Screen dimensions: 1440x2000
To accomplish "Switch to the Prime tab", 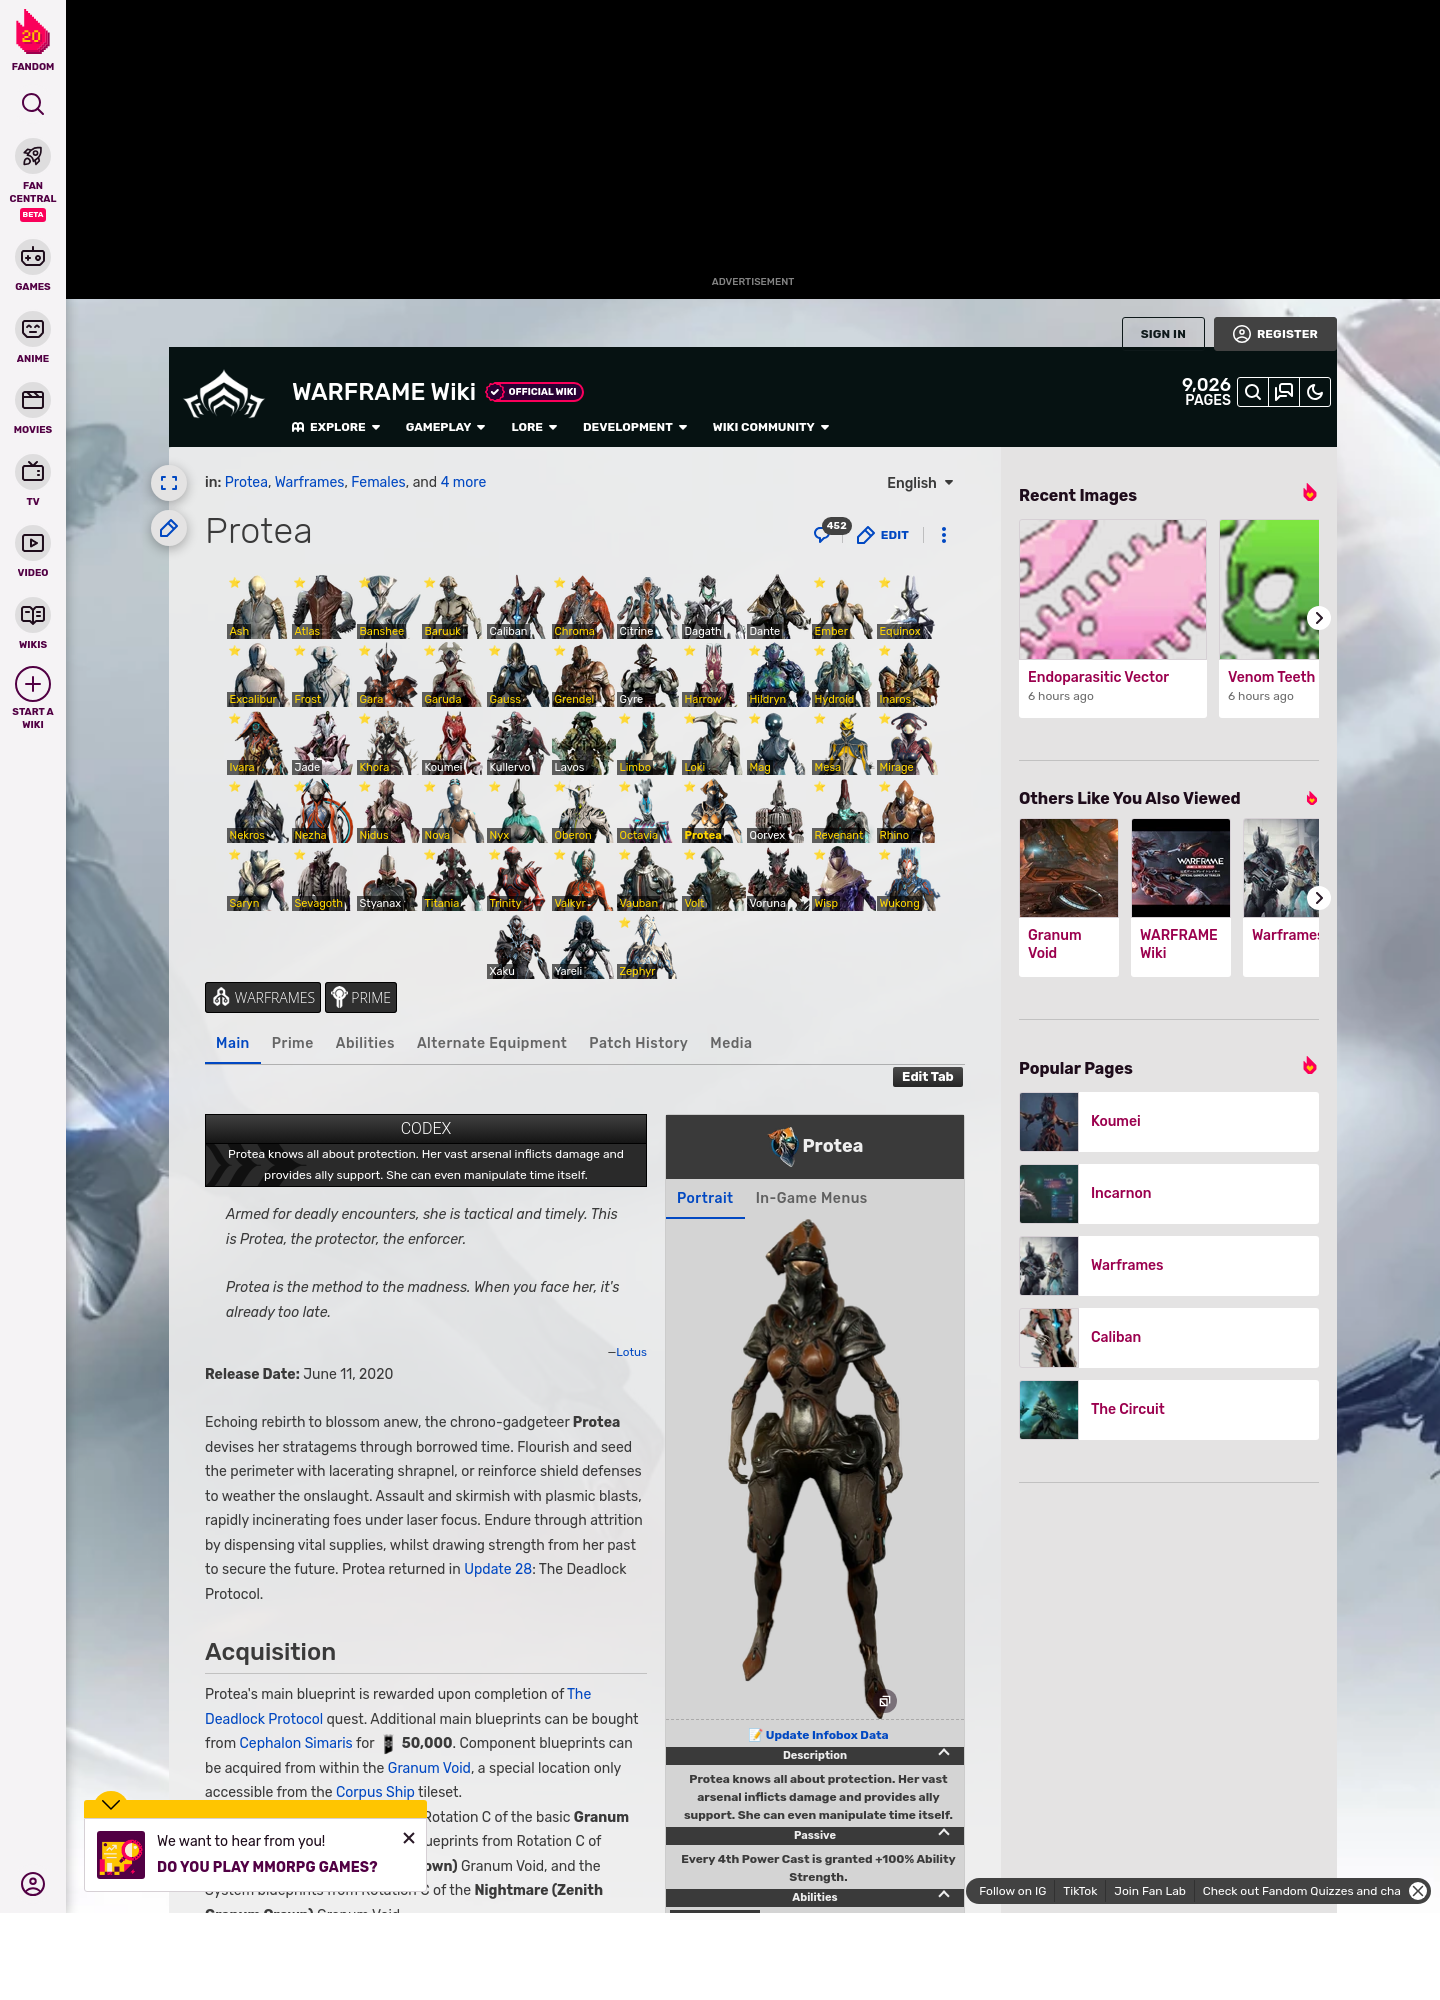I will click(292, 1043).
